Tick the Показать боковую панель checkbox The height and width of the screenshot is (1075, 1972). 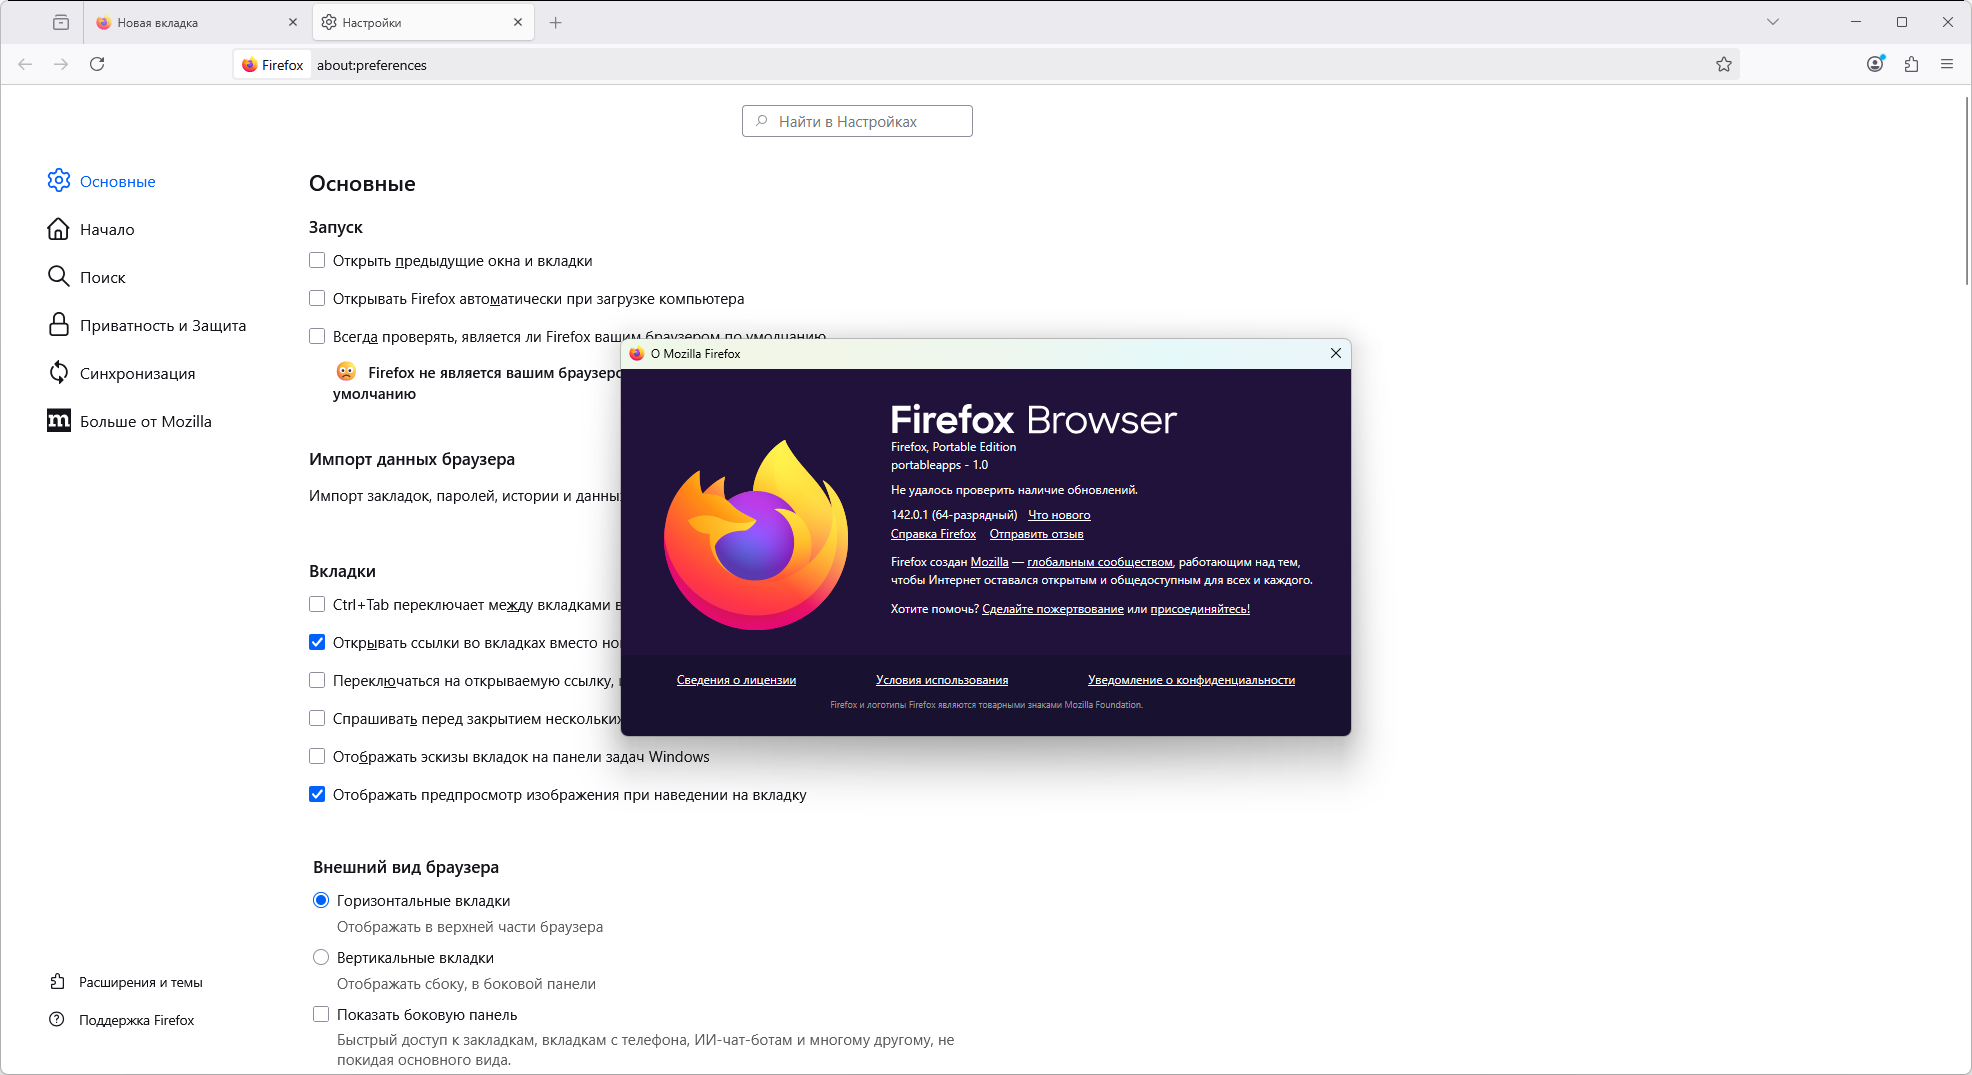321,1014
